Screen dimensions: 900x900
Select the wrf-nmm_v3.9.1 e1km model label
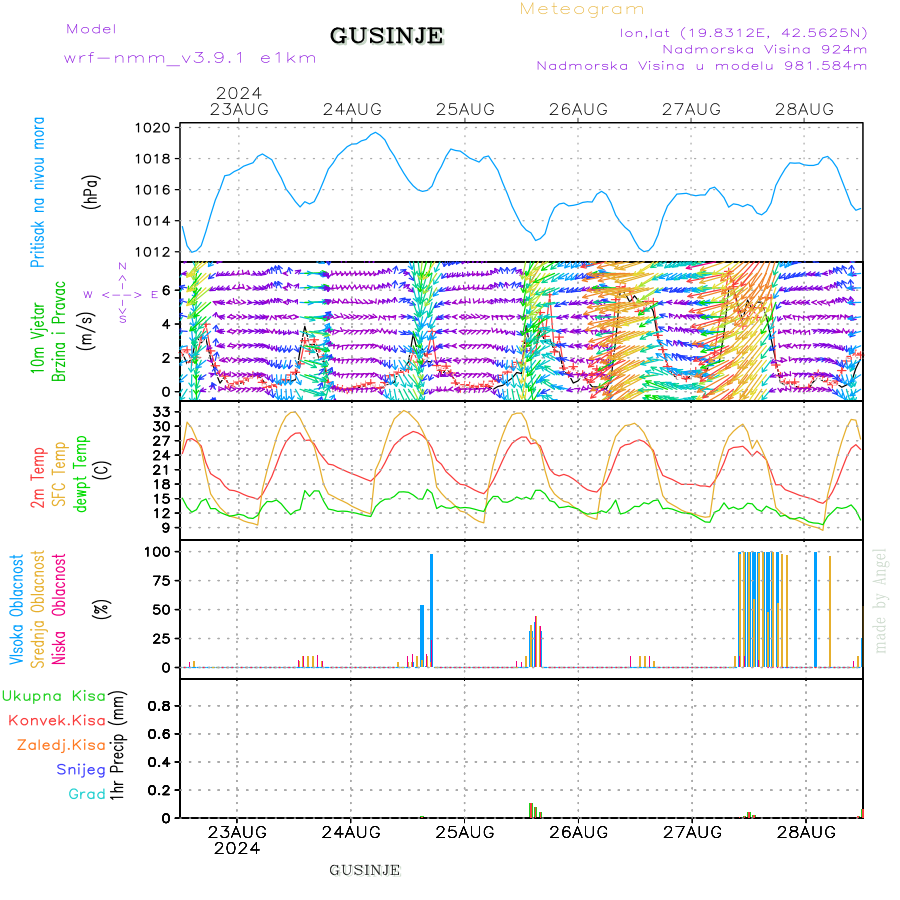(x=190, y=58)
